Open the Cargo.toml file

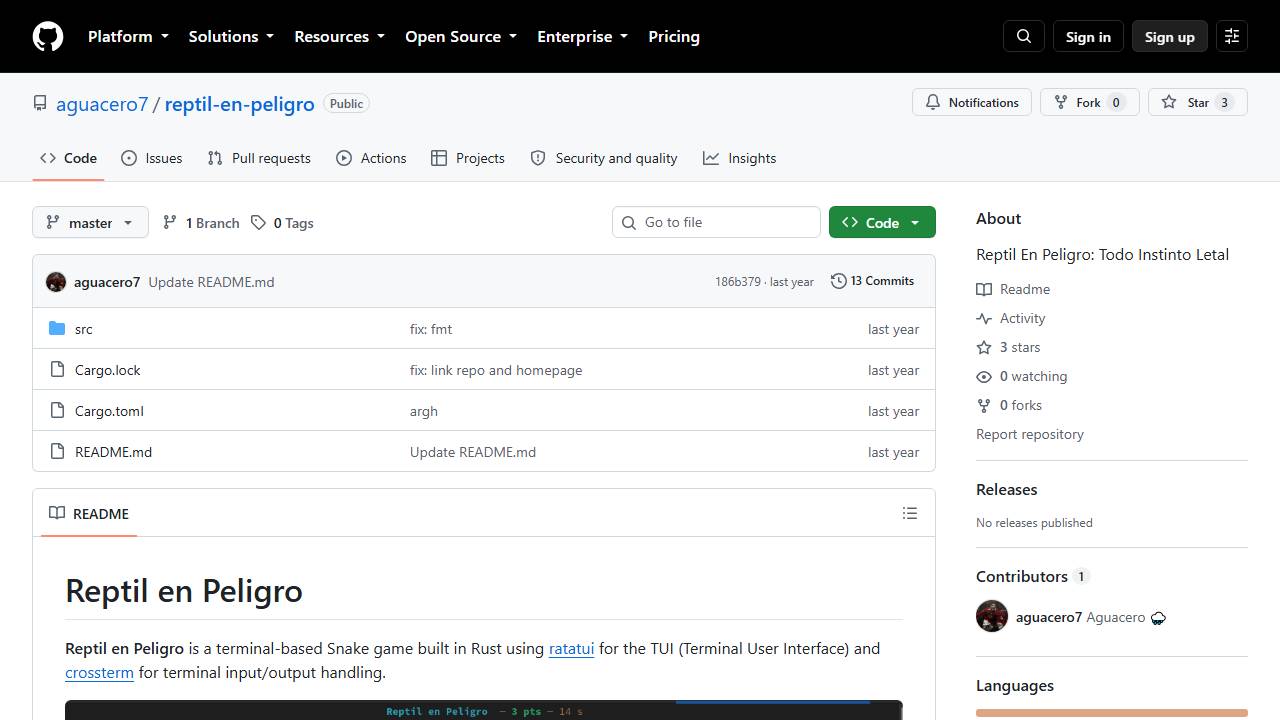click(109, 411)
